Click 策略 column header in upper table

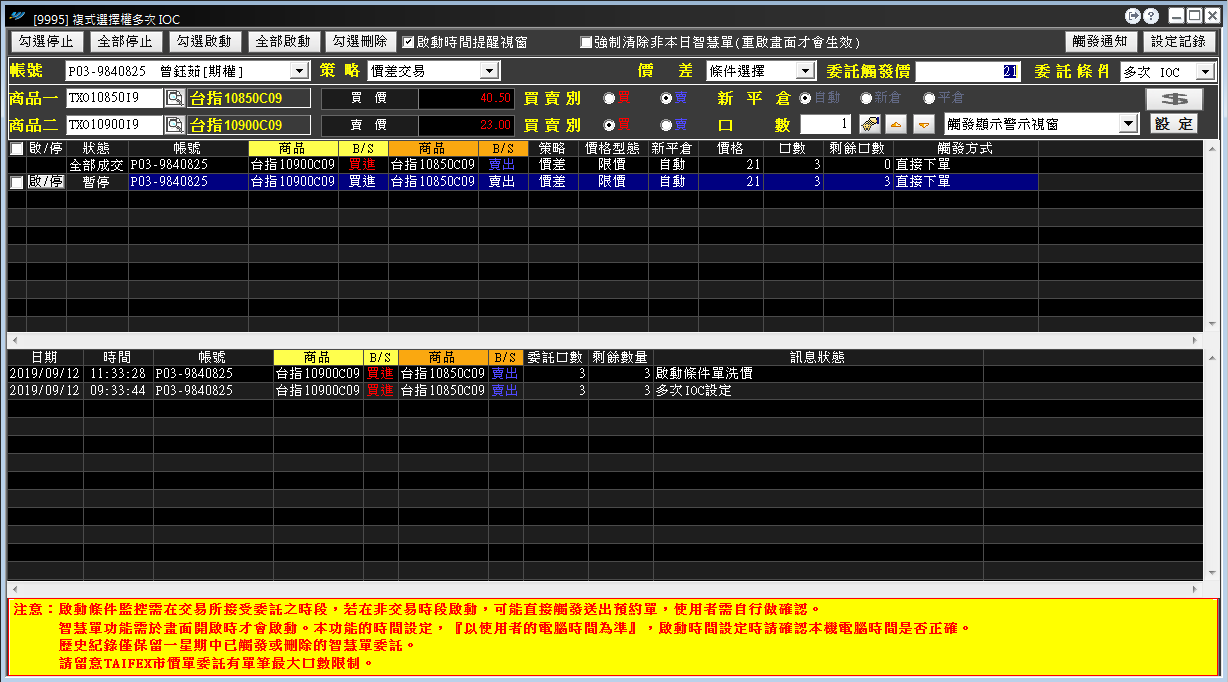pos(552,148)
